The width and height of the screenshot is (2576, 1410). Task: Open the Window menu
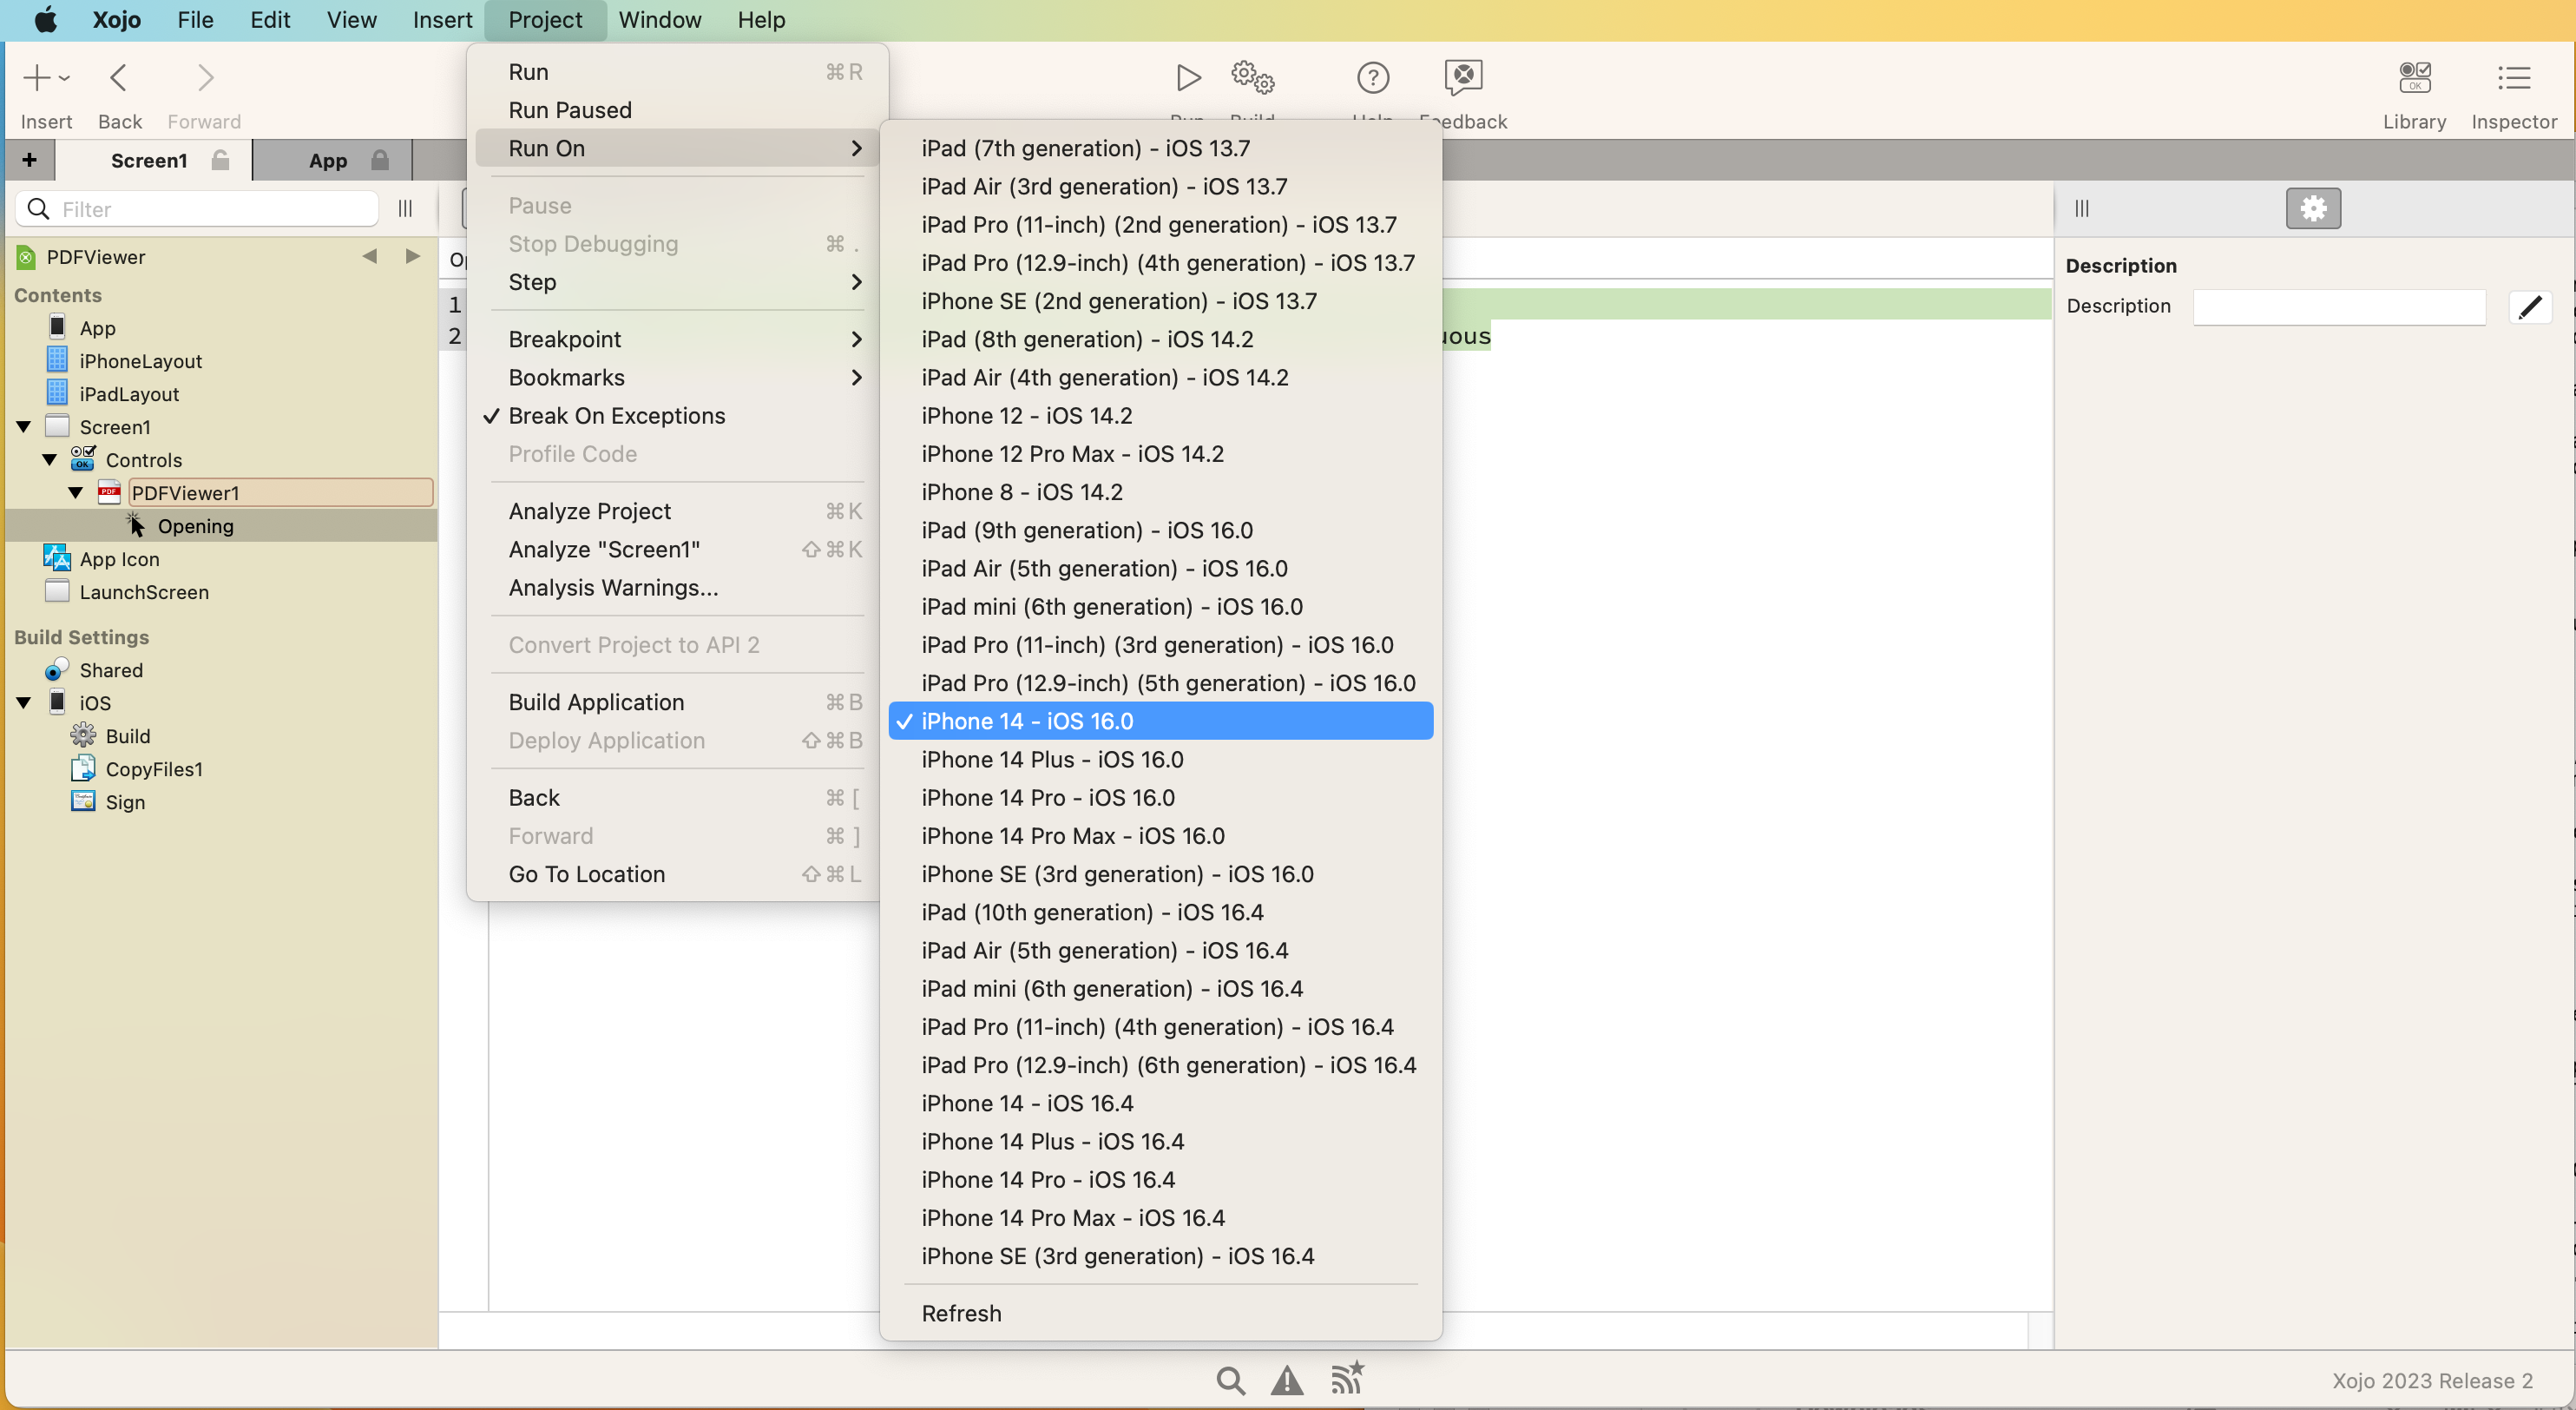click(660, 20)
